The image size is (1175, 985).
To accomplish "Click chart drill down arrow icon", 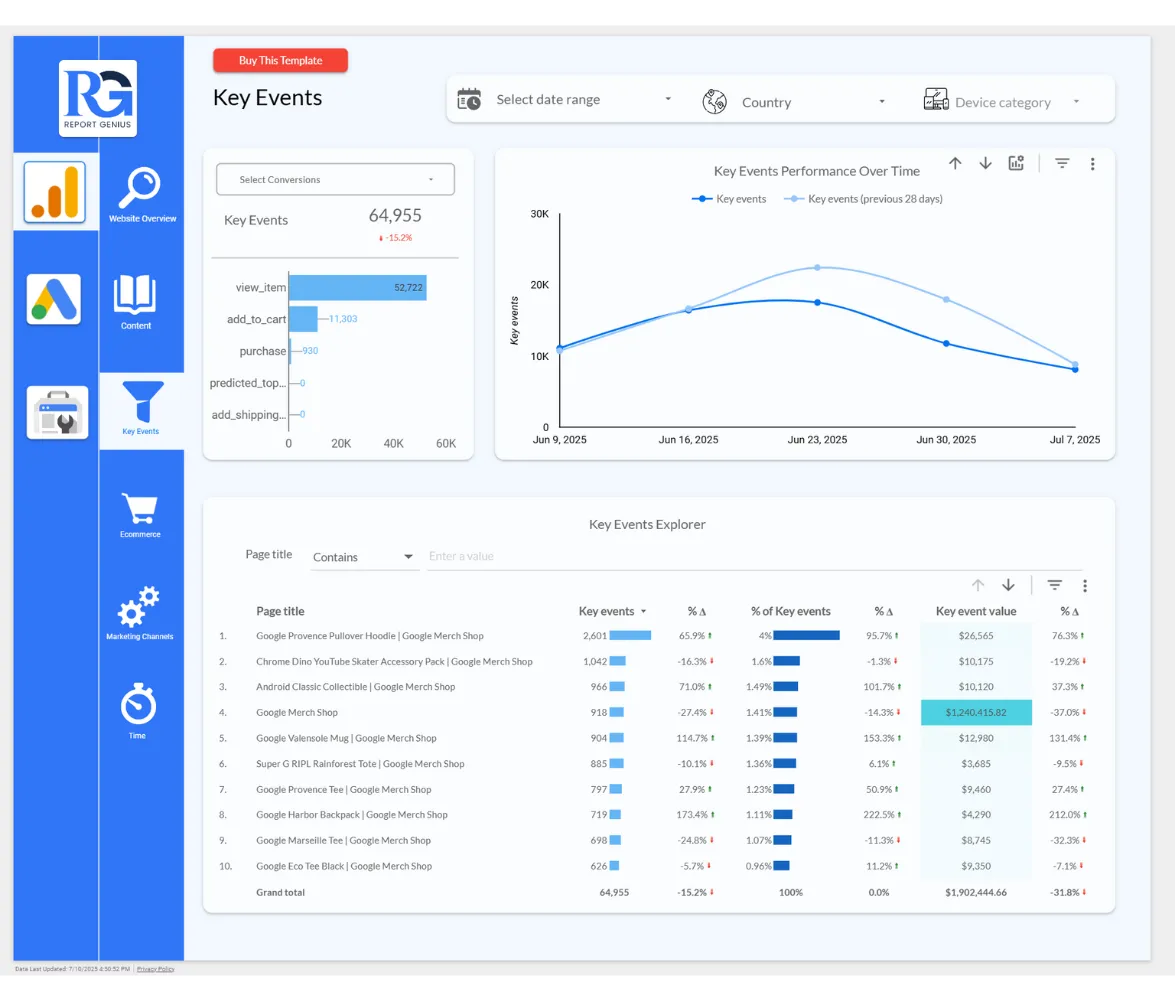I will click(x=985, y=163).
